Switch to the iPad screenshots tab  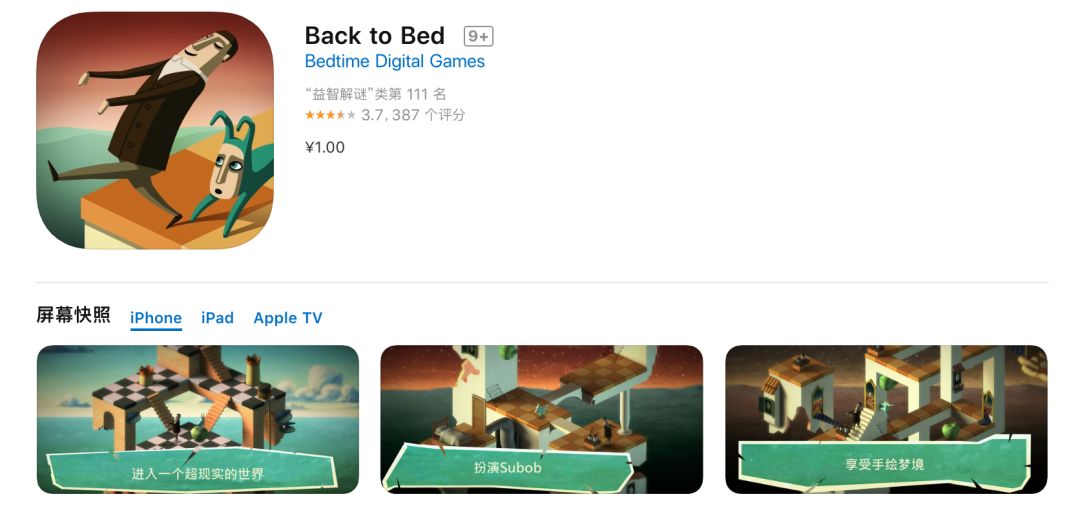(217, 318)
